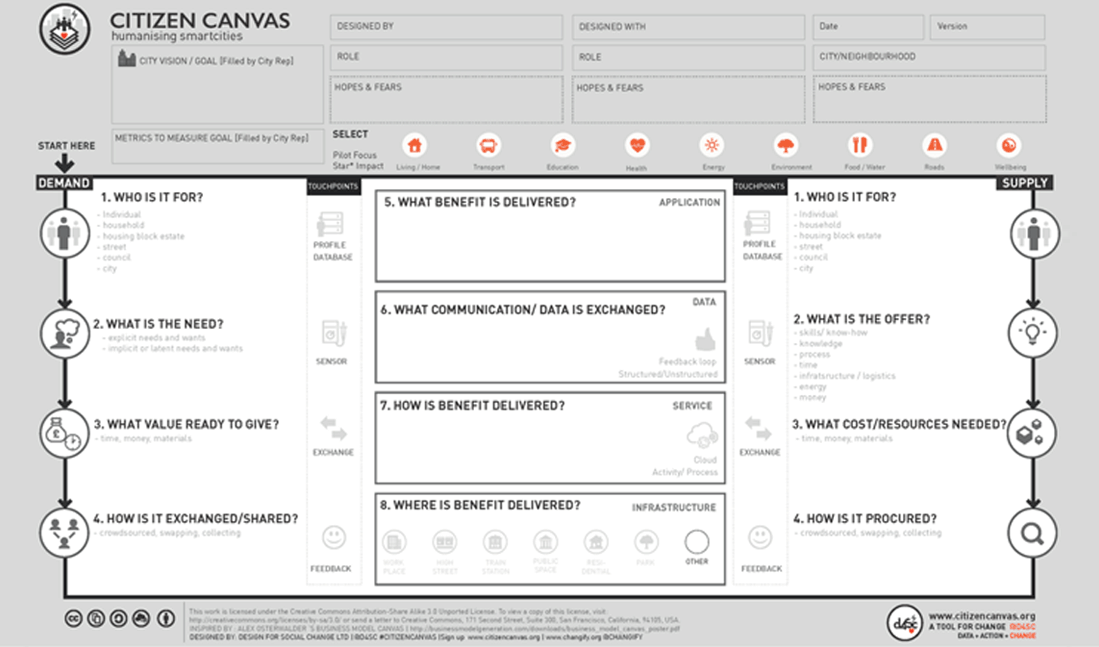The image size is (1099, 647).
Task: Select the Train Station infrastructure option
Action: tap(495, 542)
